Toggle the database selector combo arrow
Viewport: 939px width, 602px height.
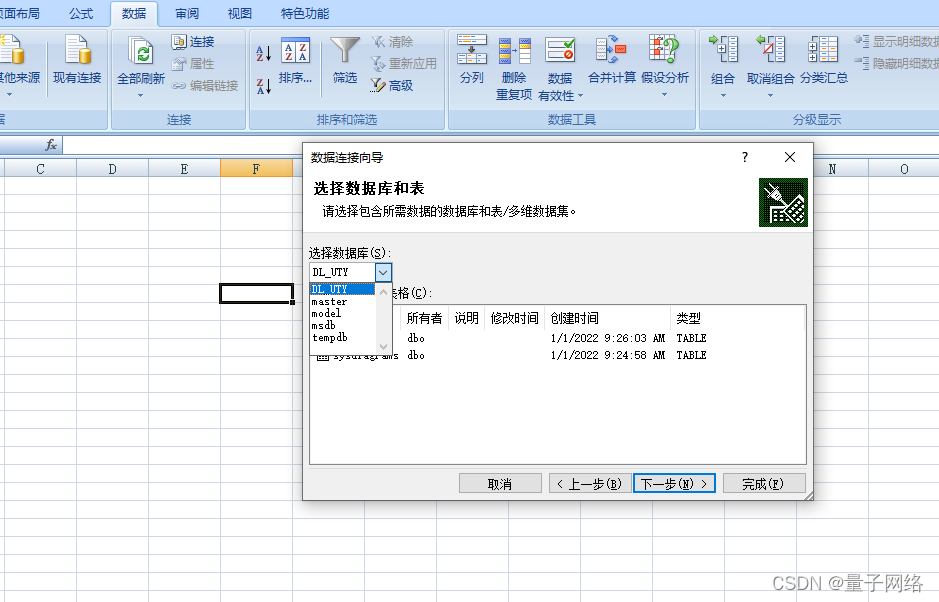click(x=383, y=273)
